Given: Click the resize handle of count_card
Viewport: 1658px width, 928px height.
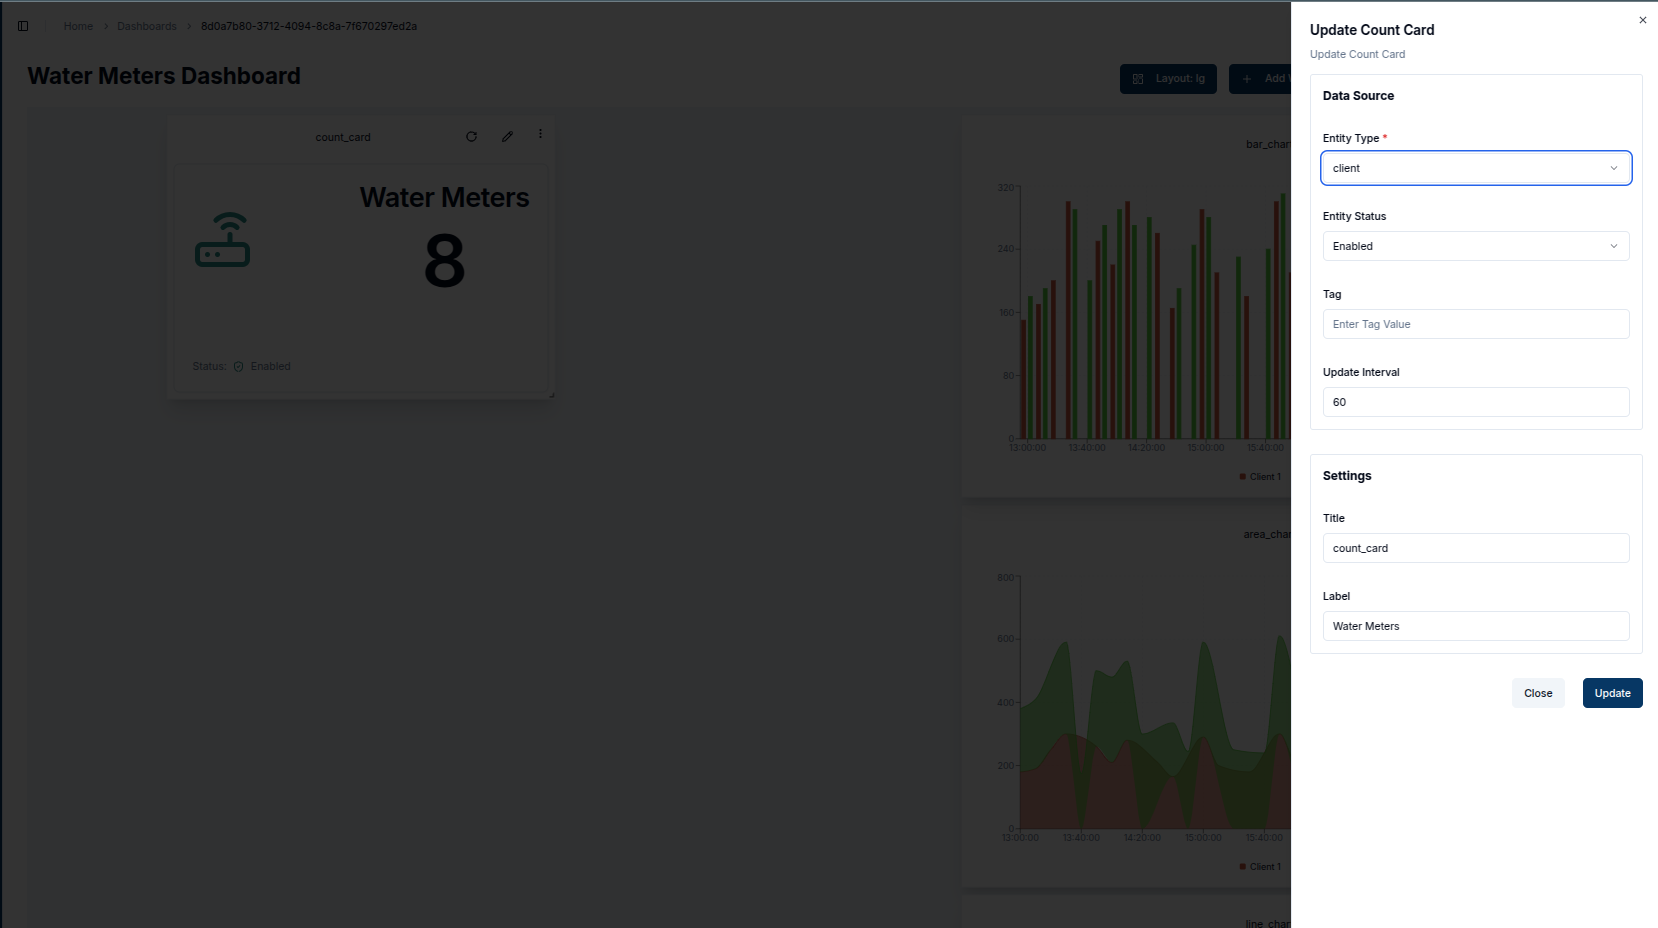Looking at the screenshot, I should click(551, 395).
